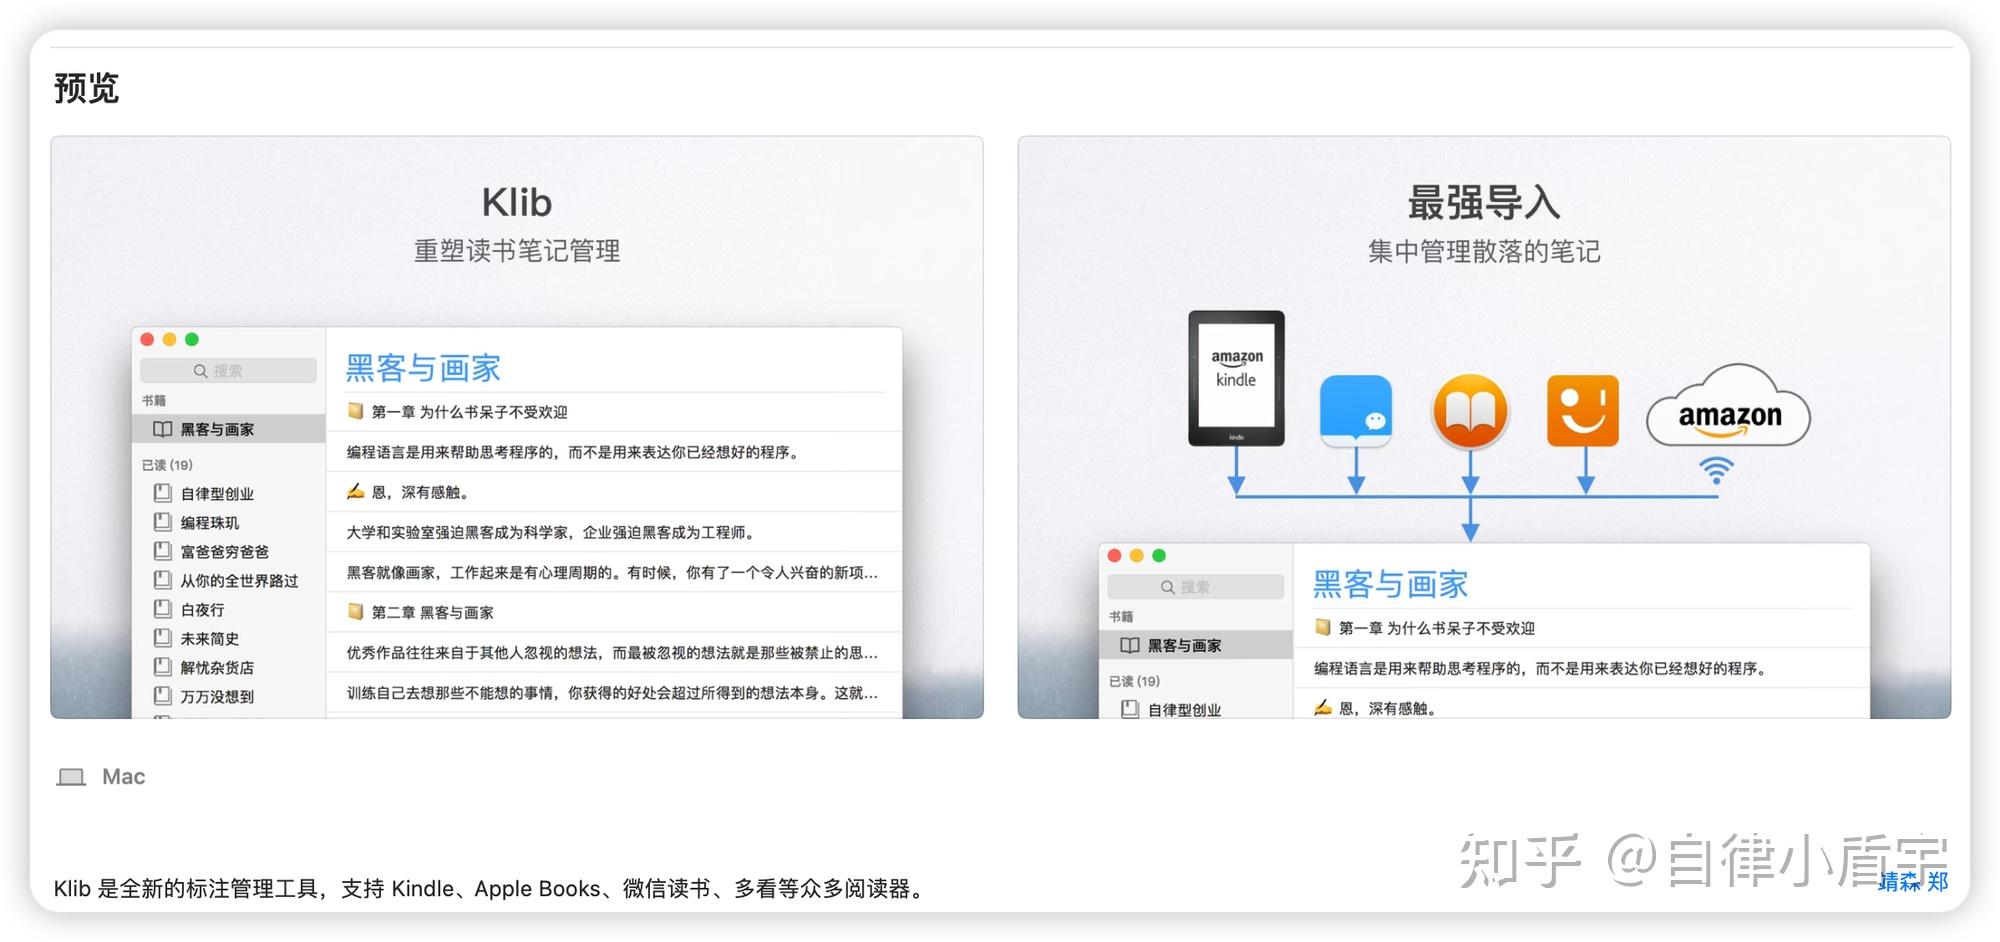Image resolution: width=2000 pixels, height=942 pixels.
Task: Click the highlight starting 优秀作品往往来自于其他人忽视的想法
Action: click(612, 653)
